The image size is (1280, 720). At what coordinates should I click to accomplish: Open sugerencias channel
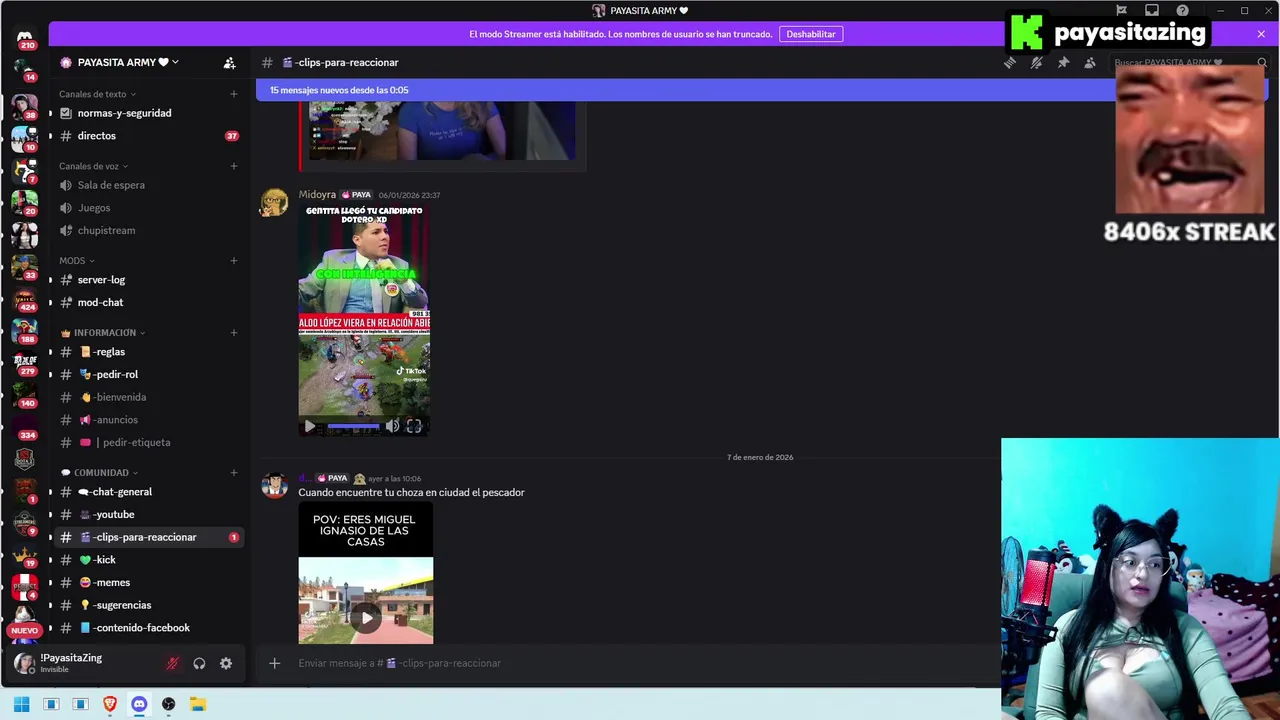click(x=148, y=605)
